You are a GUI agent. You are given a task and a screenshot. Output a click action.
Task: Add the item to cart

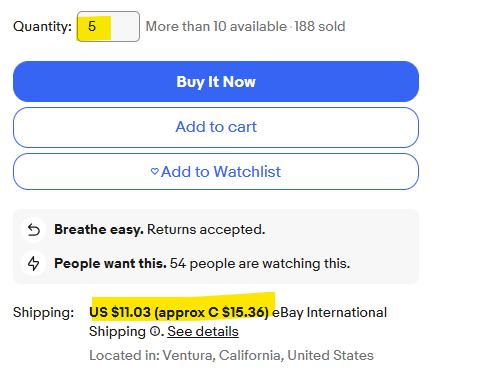click(216, 127)
